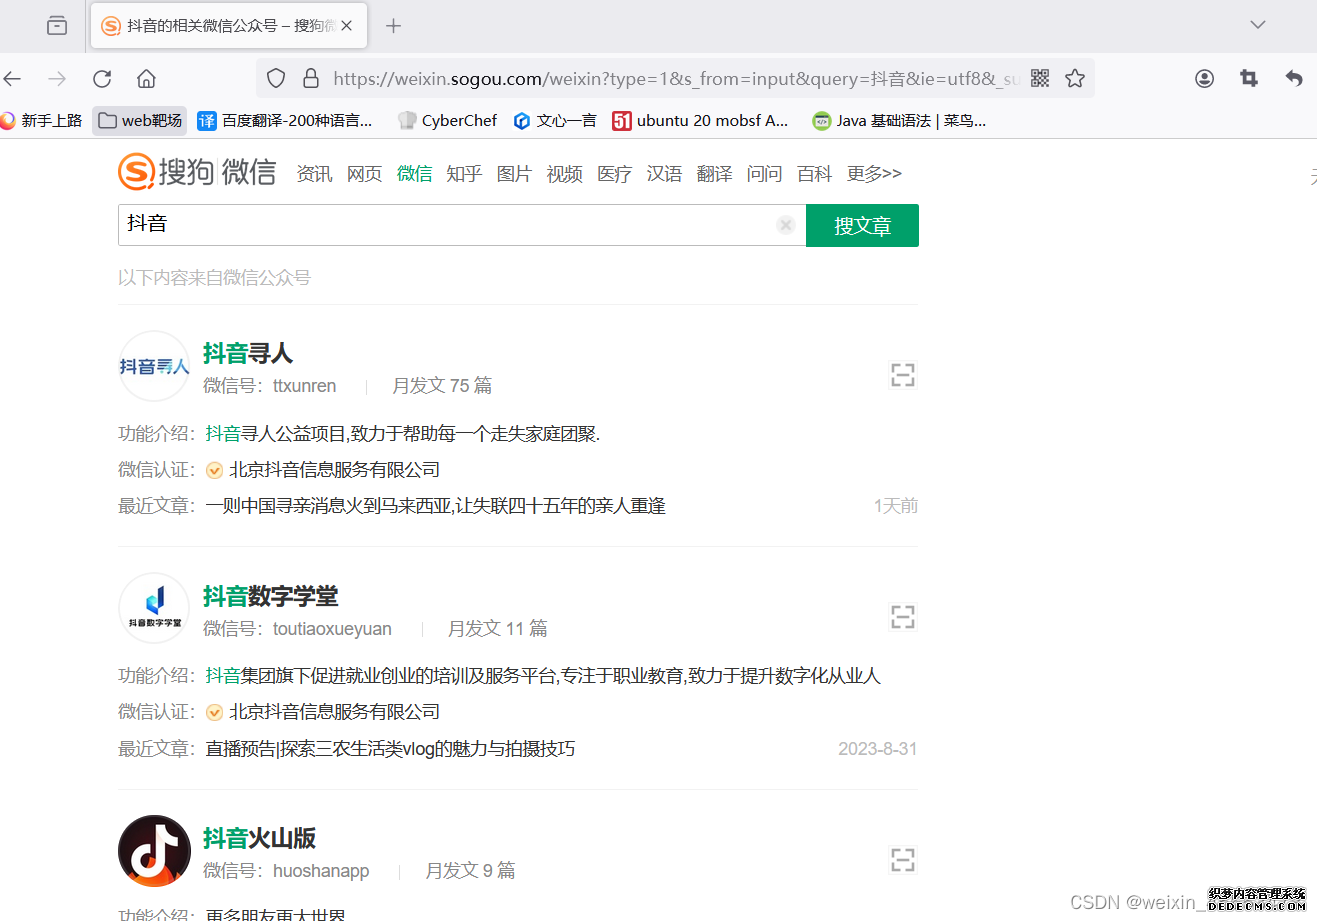Open the 抖音火山版 account title link
This screenshot has width=1317, height=921.
[259, 838]
